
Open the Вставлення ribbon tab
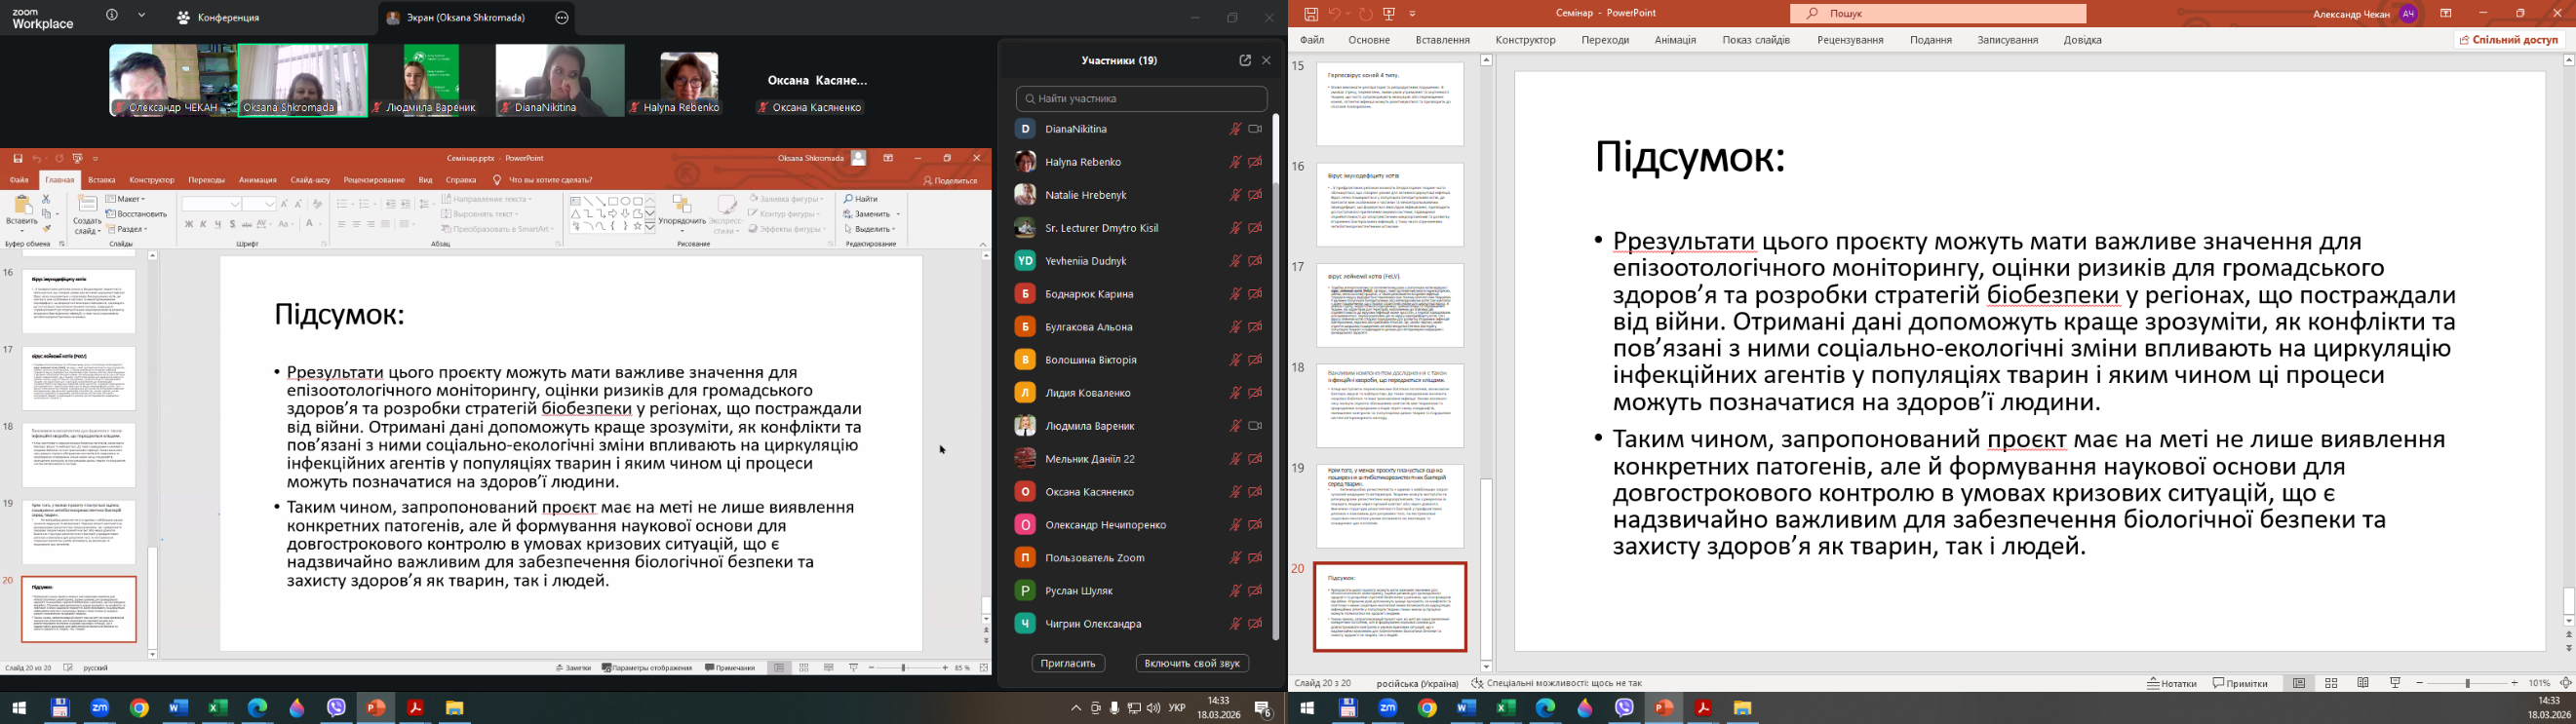(1442, 40)
